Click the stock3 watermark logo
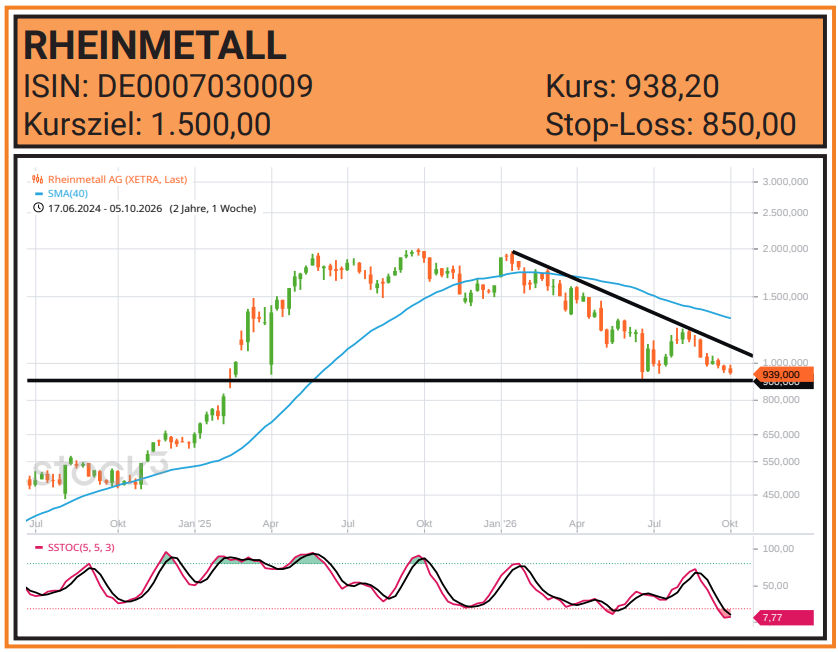Image resolution: width=838 pixels, height=652 pixels. (x=100, y=469)
